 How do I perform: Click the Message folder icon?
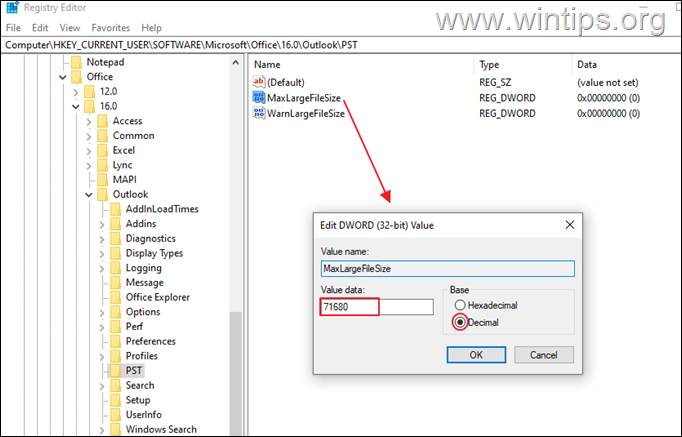[115, 283]
